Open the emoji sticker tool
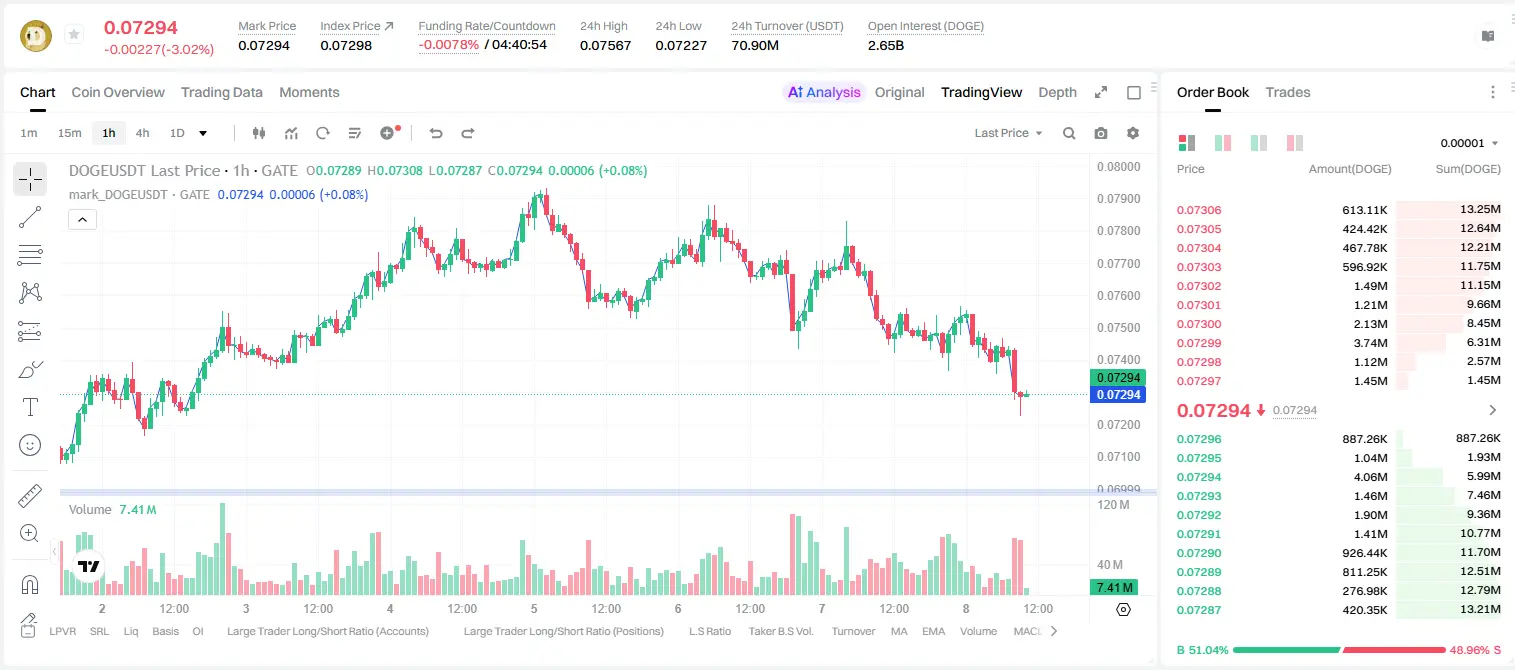 [x=30, y=445]
